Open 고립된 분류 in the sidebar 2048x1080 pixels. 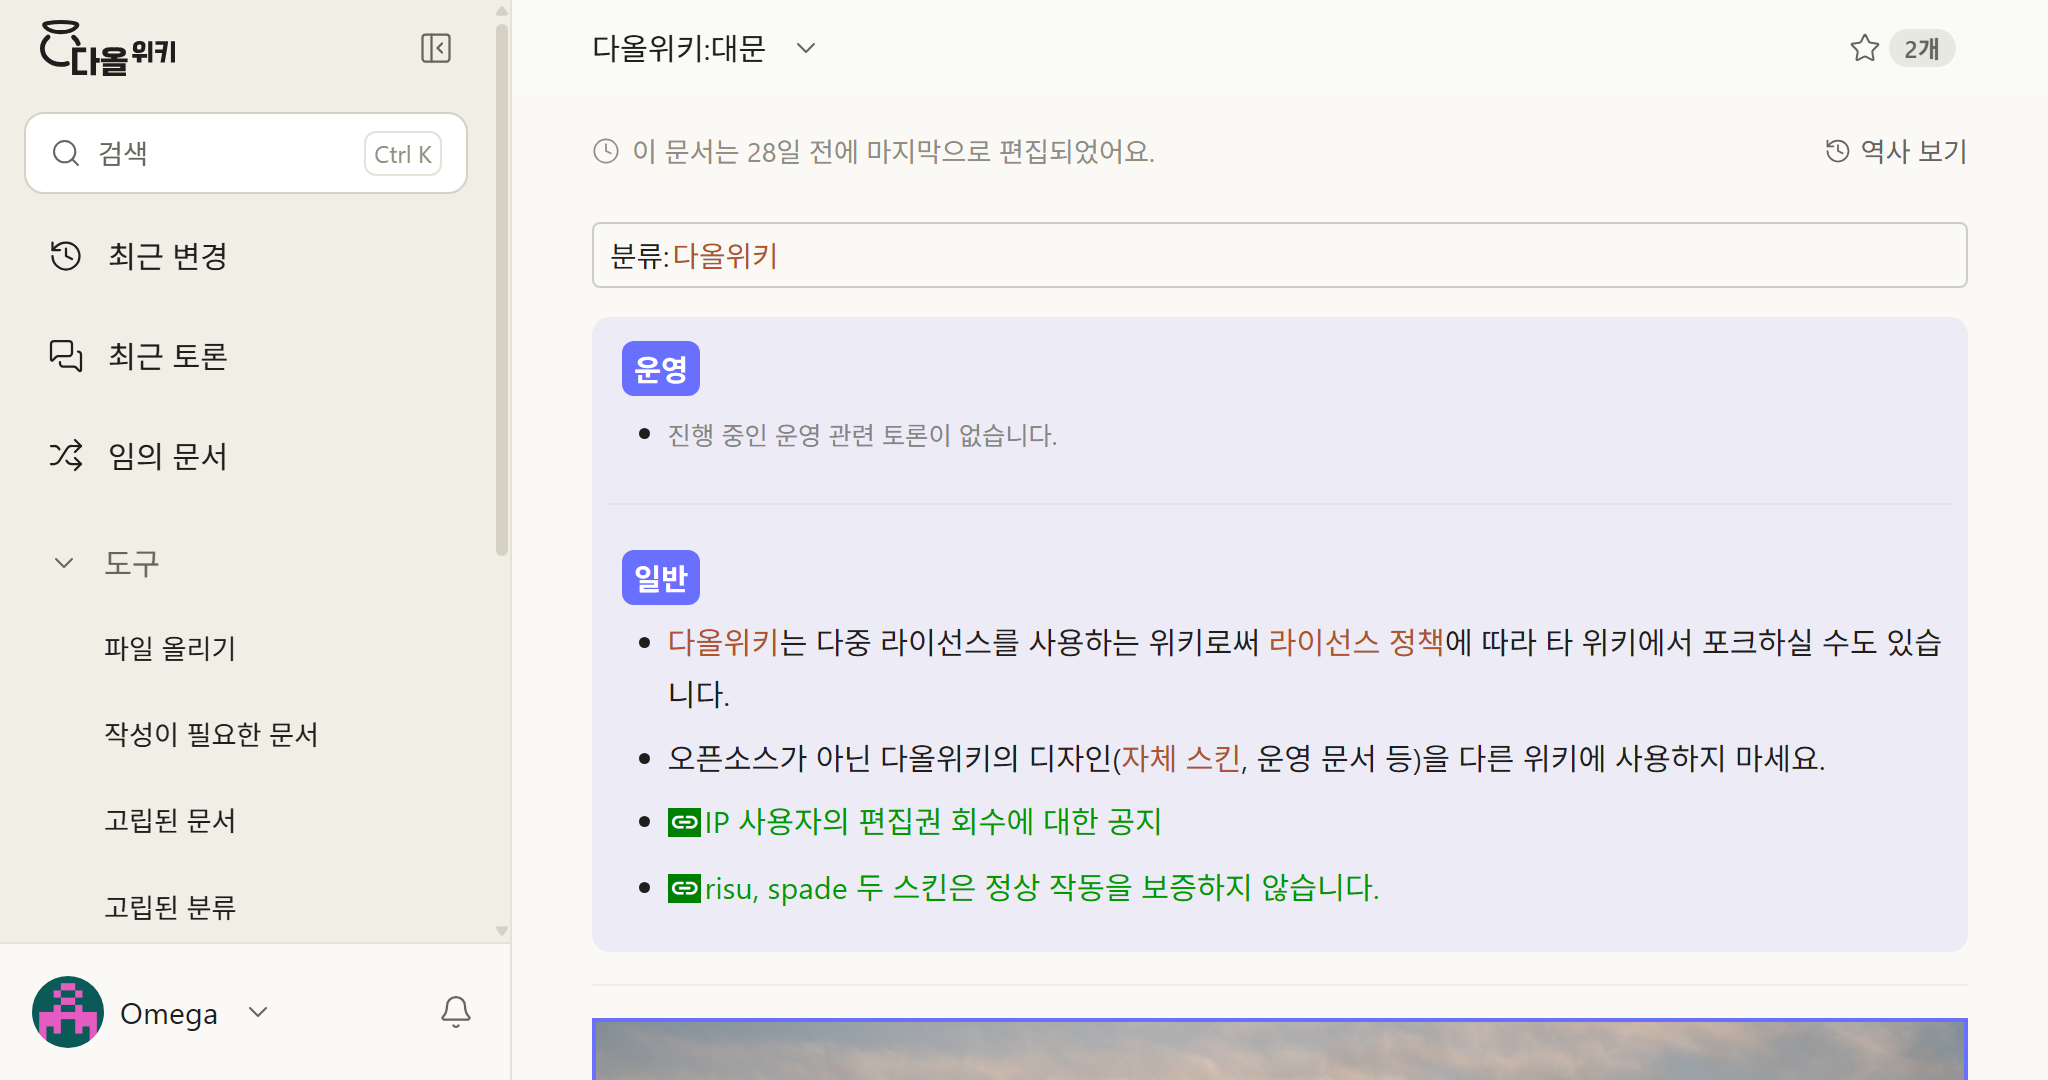coord(170,907)
